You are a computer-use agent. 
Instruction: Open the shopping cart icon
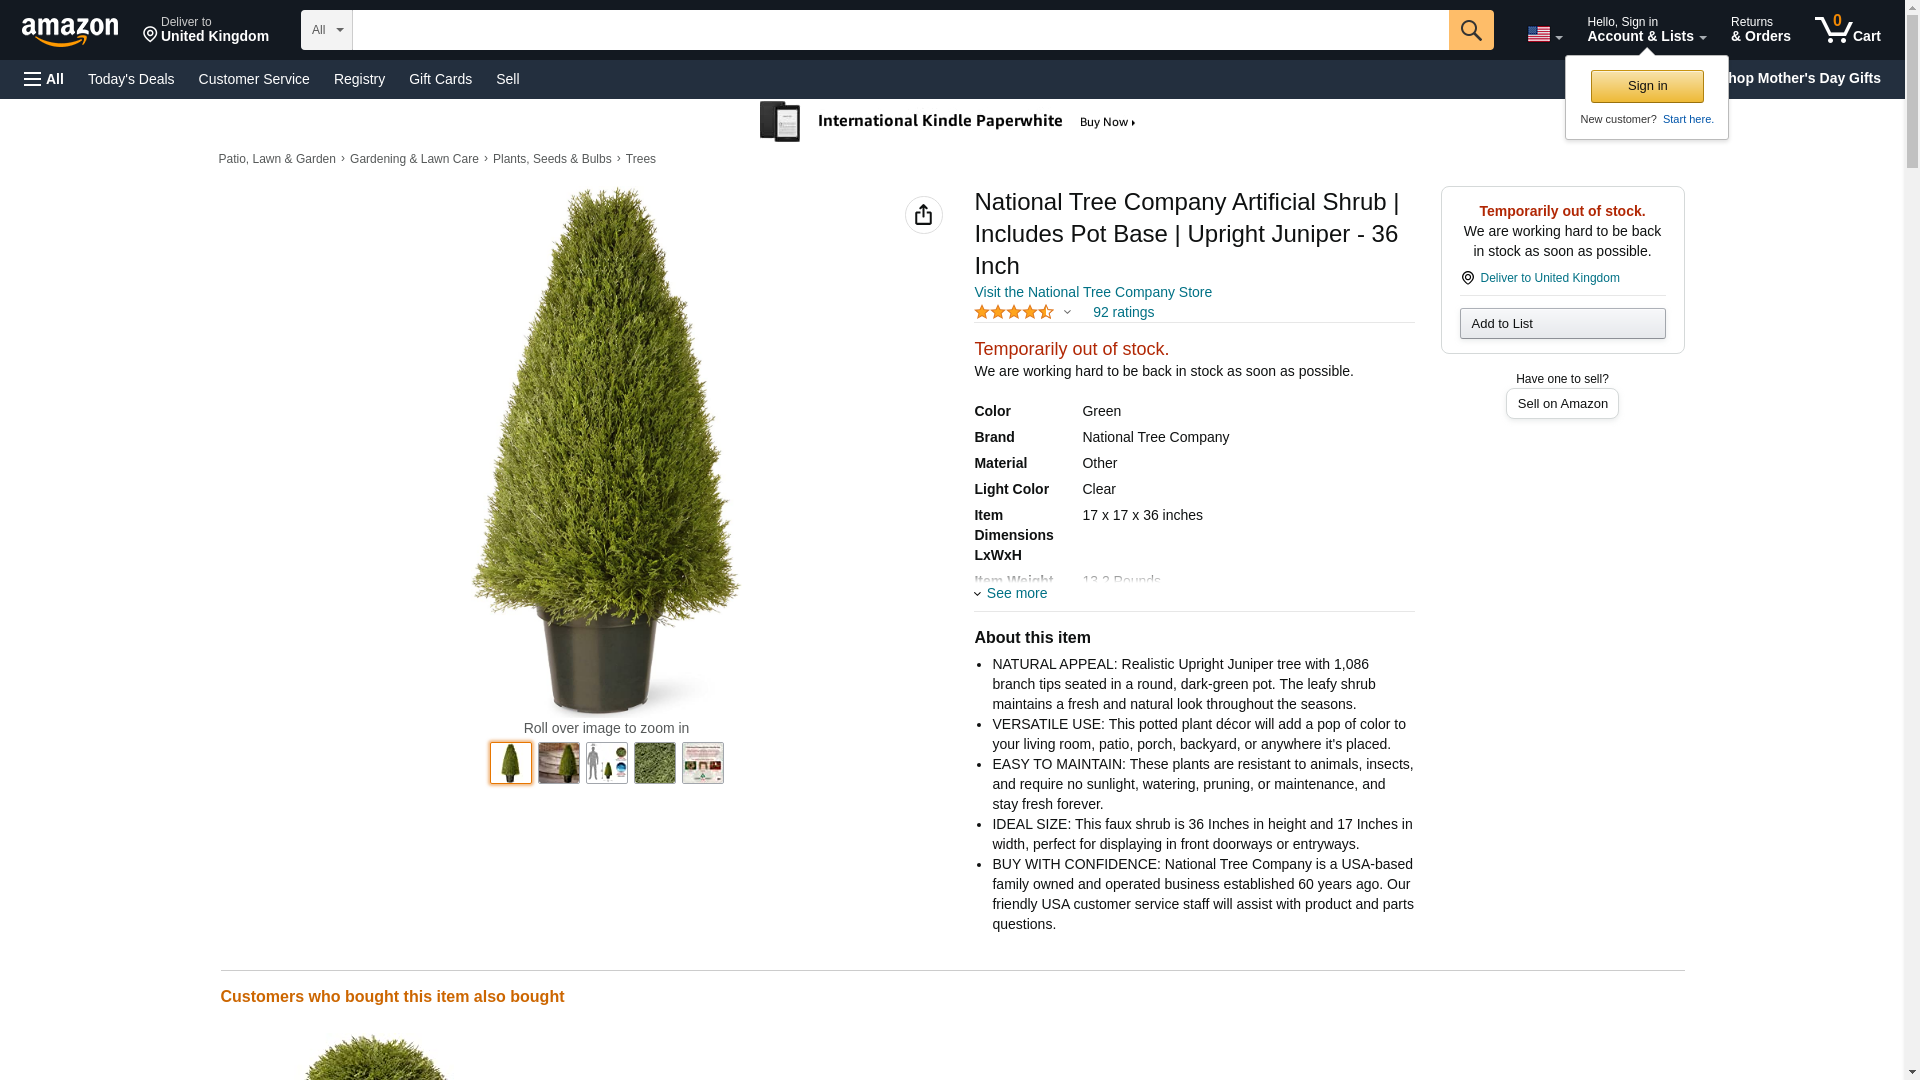pyautogui.click(x=1847, y=30)
